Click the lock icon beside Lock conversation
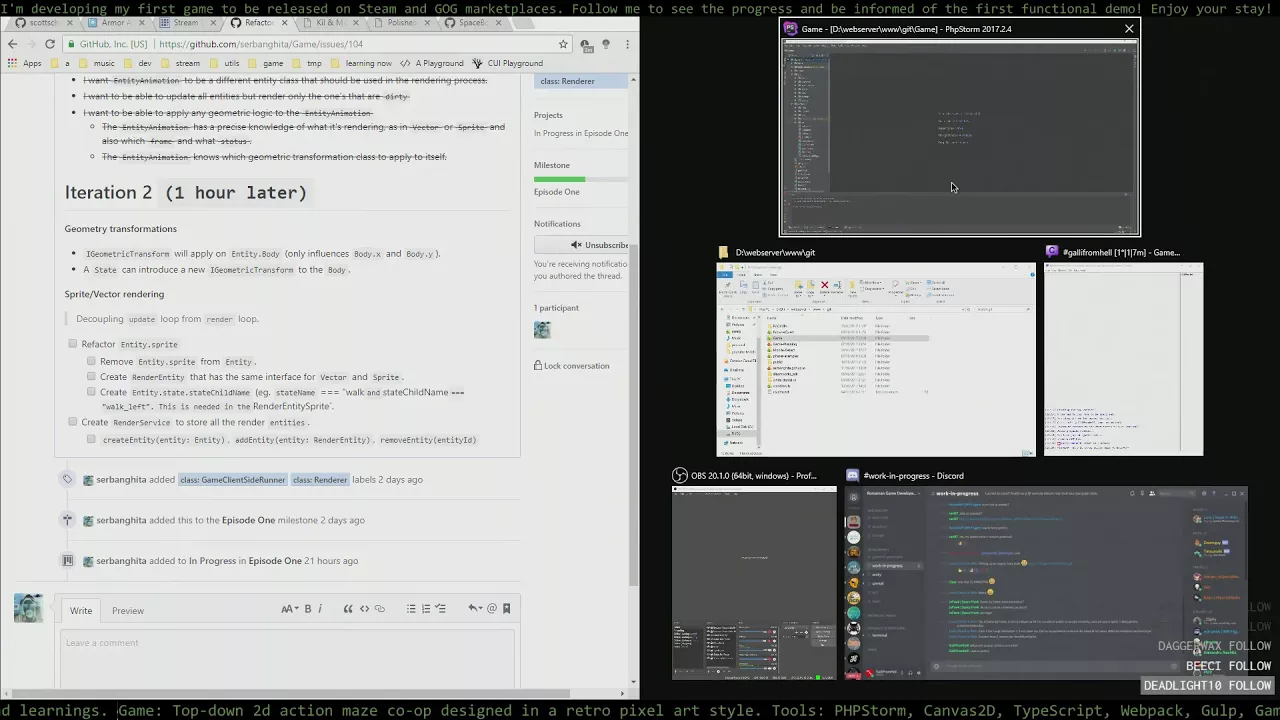Image resolution: width=1280 pixels, height=720 pixels. (x=538, y=366)
